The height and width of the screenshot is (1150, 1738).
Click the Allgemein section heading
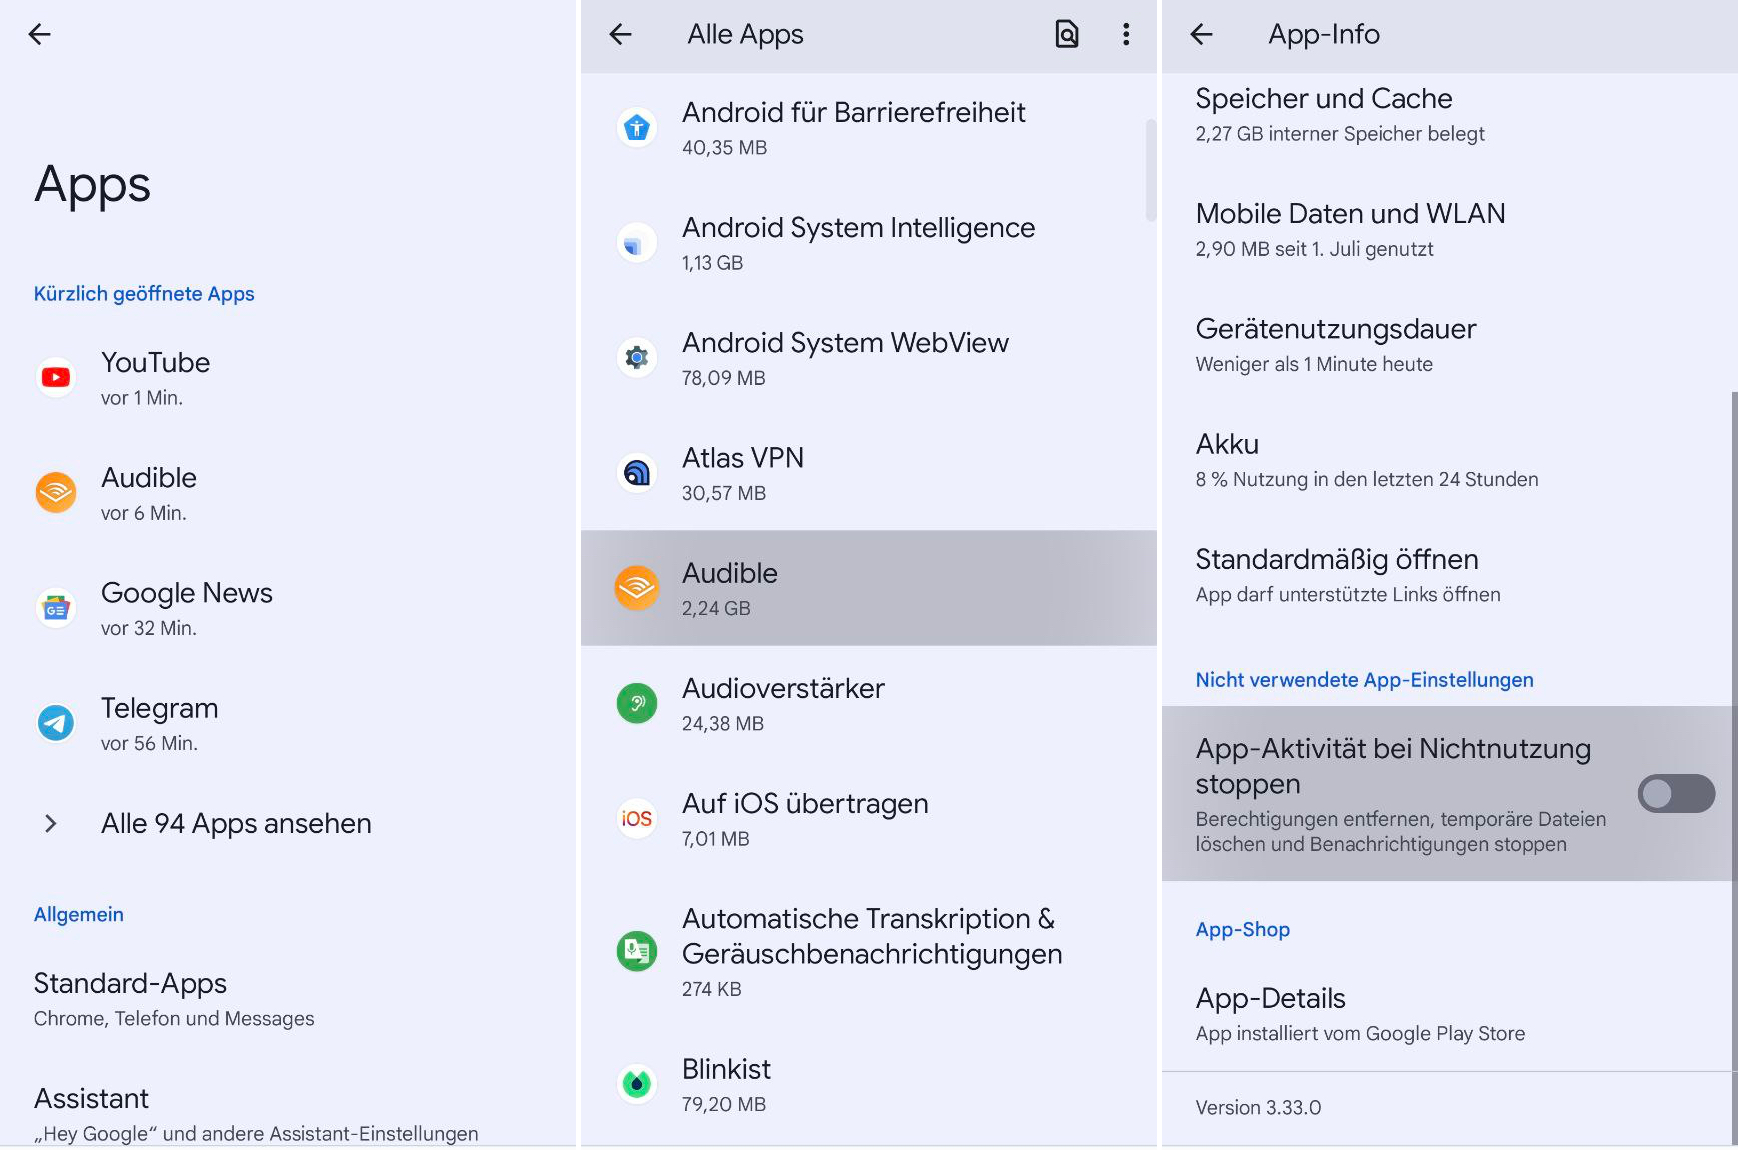point(79,915)
